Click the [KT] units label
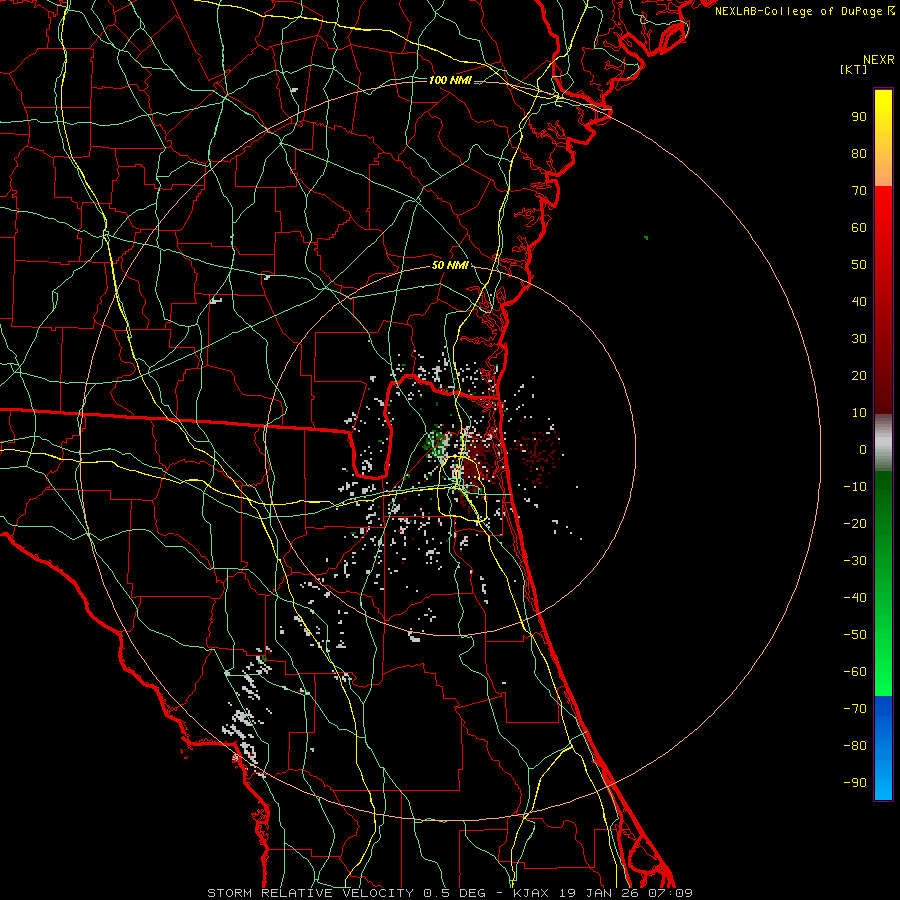This screenshot has width=900, height=900. pyautogui.click(x=854, y=69)
